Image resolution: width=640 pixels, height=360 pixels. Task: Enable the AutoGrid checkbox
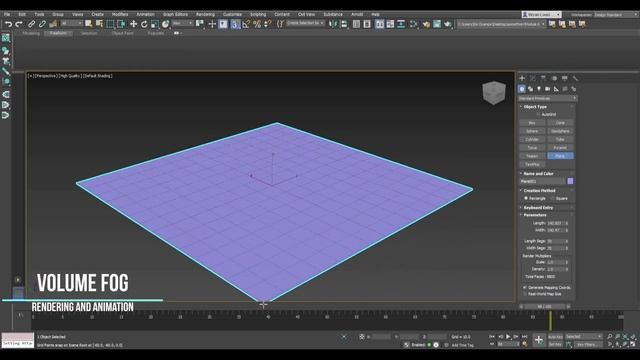539,115
